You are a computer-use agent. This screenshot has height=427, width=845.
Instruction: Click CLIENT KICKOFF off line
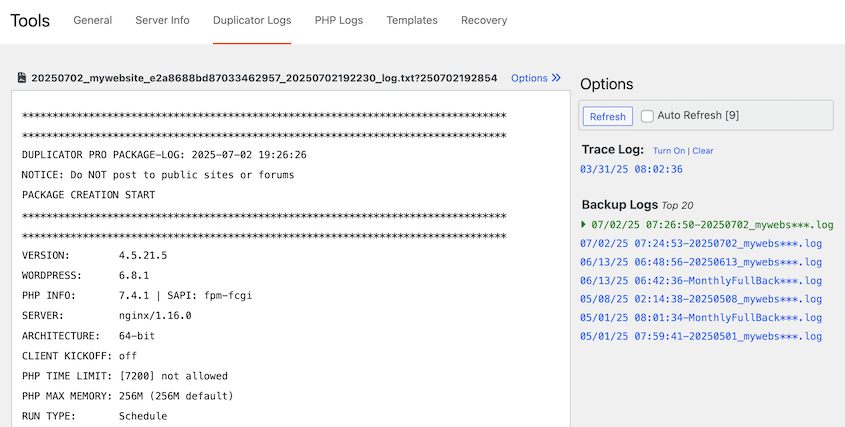tap(79, 356)
